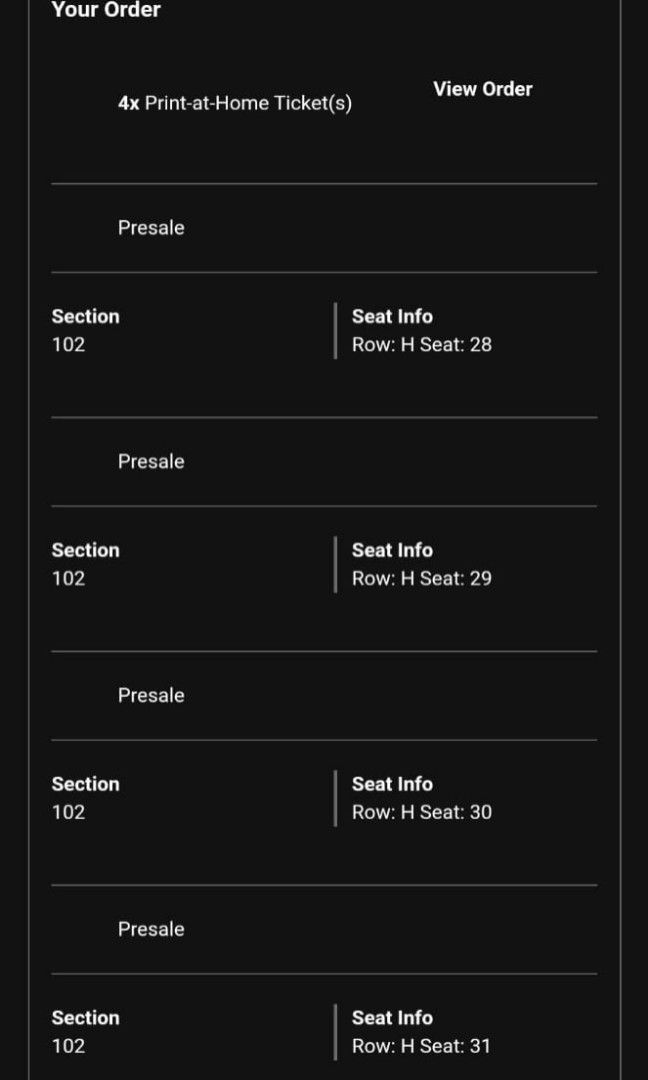Select the divider line above first Presale

(324, 184)
